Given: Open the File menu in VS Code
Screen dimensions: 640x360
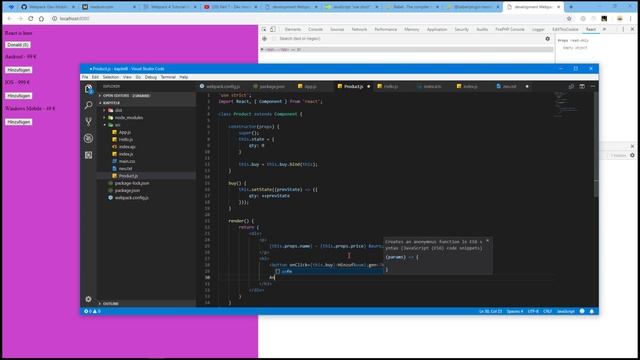Looking at the screenshot, I should [85, 77].
